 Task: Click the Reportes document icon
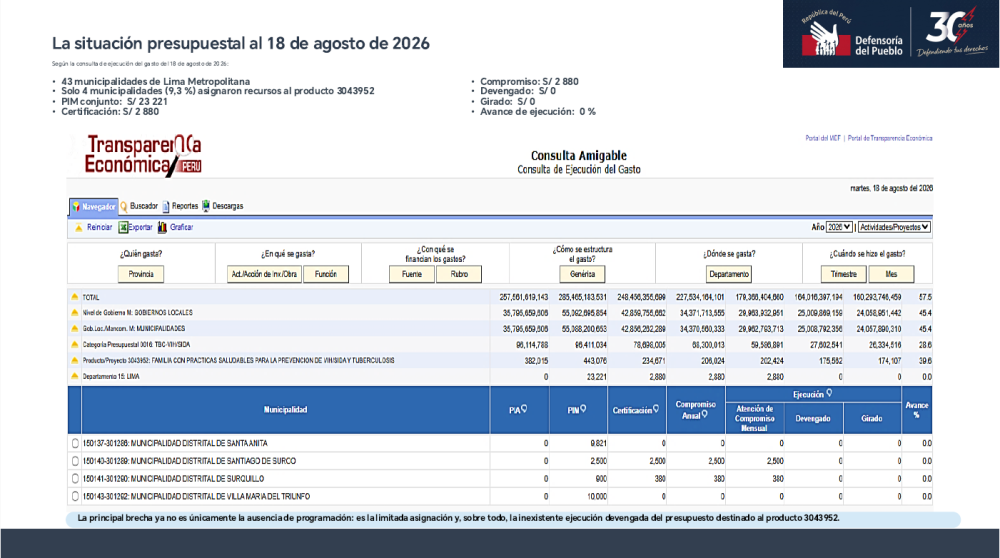pos(166,207)
